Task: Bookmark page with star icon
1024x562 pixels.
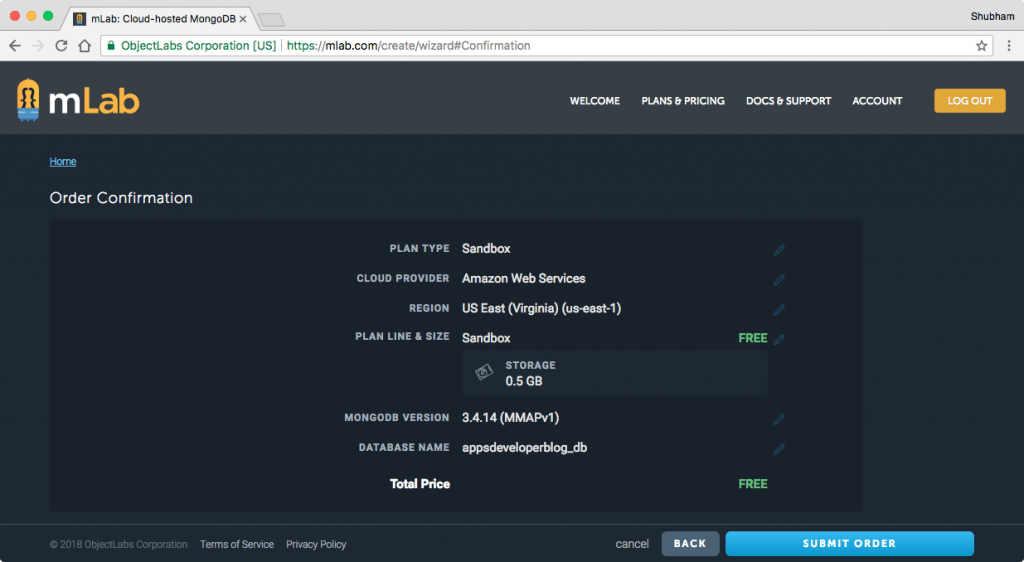Action: click(982, 46)
